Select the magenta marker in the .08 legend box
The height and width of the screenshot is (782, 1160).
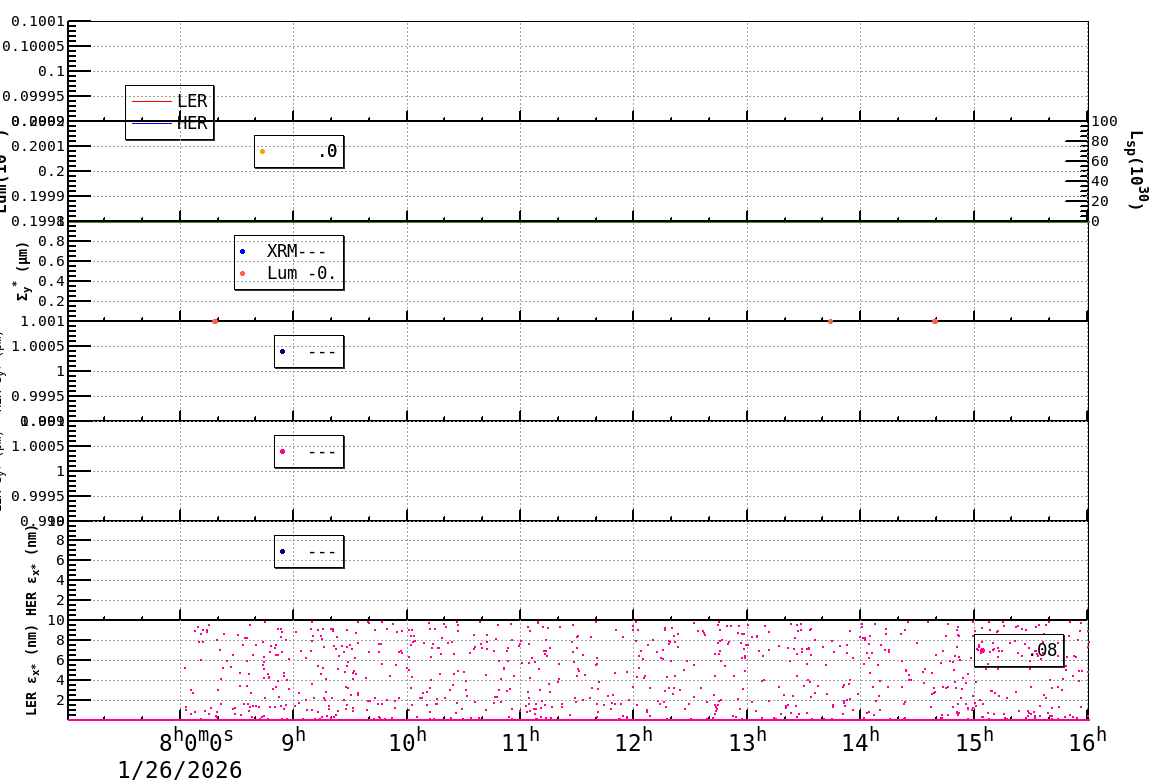click(984, 650)
